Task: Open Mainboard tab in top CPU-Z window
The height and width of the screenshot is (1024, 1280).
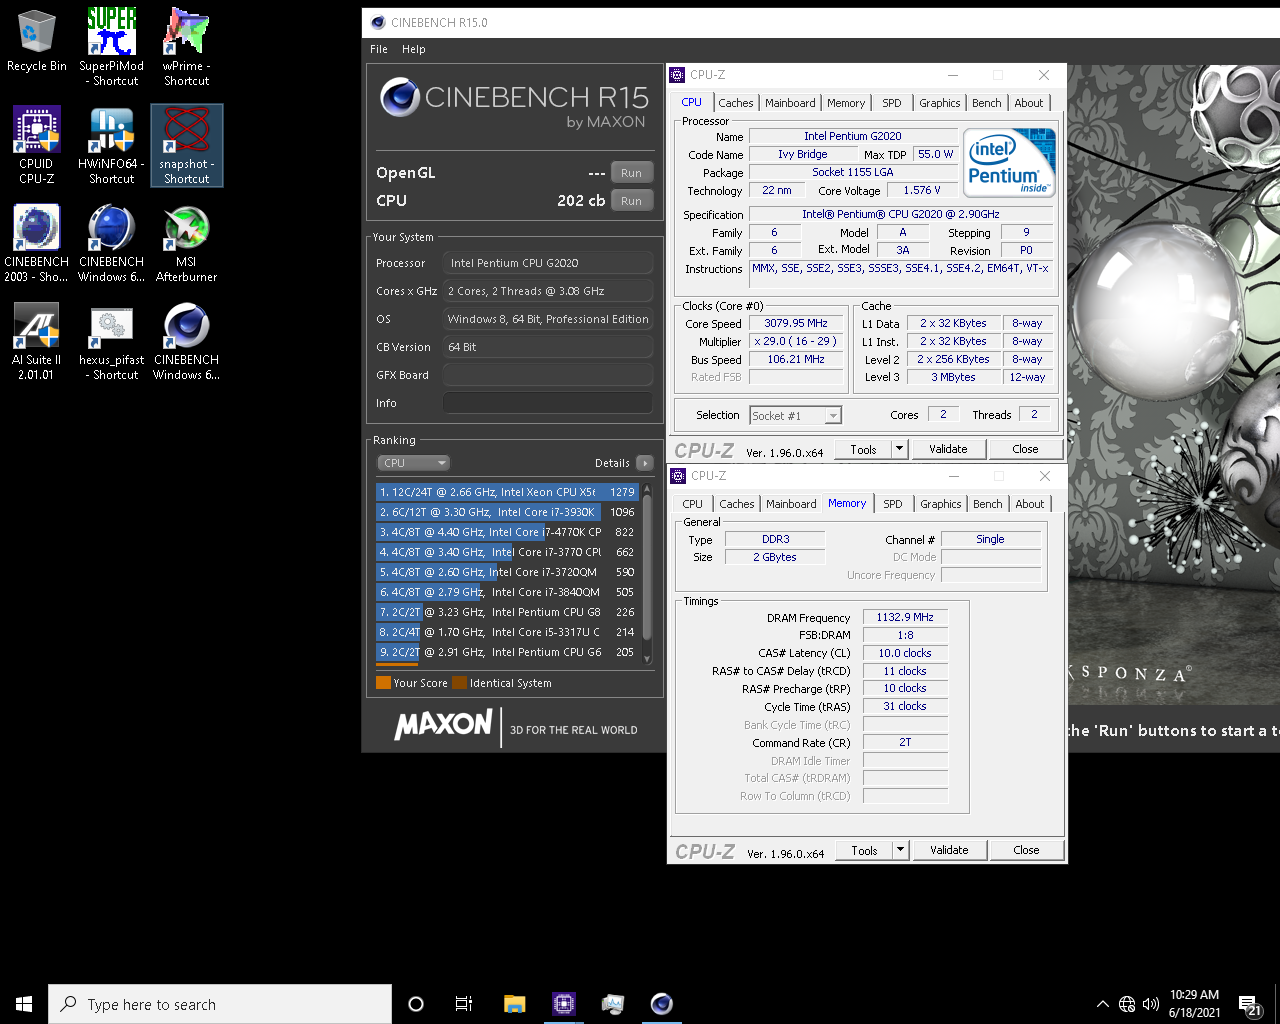Action: [x=790, y=103]
